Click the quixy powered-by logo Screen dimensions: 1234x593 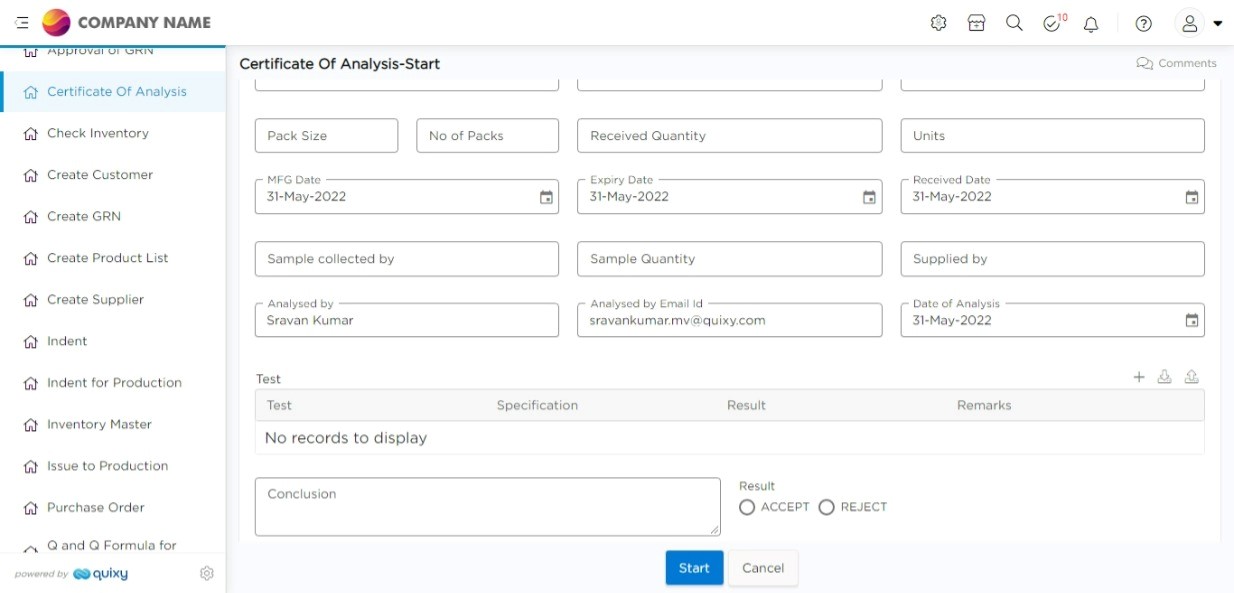pyautogui.click(x=100, y=574)
